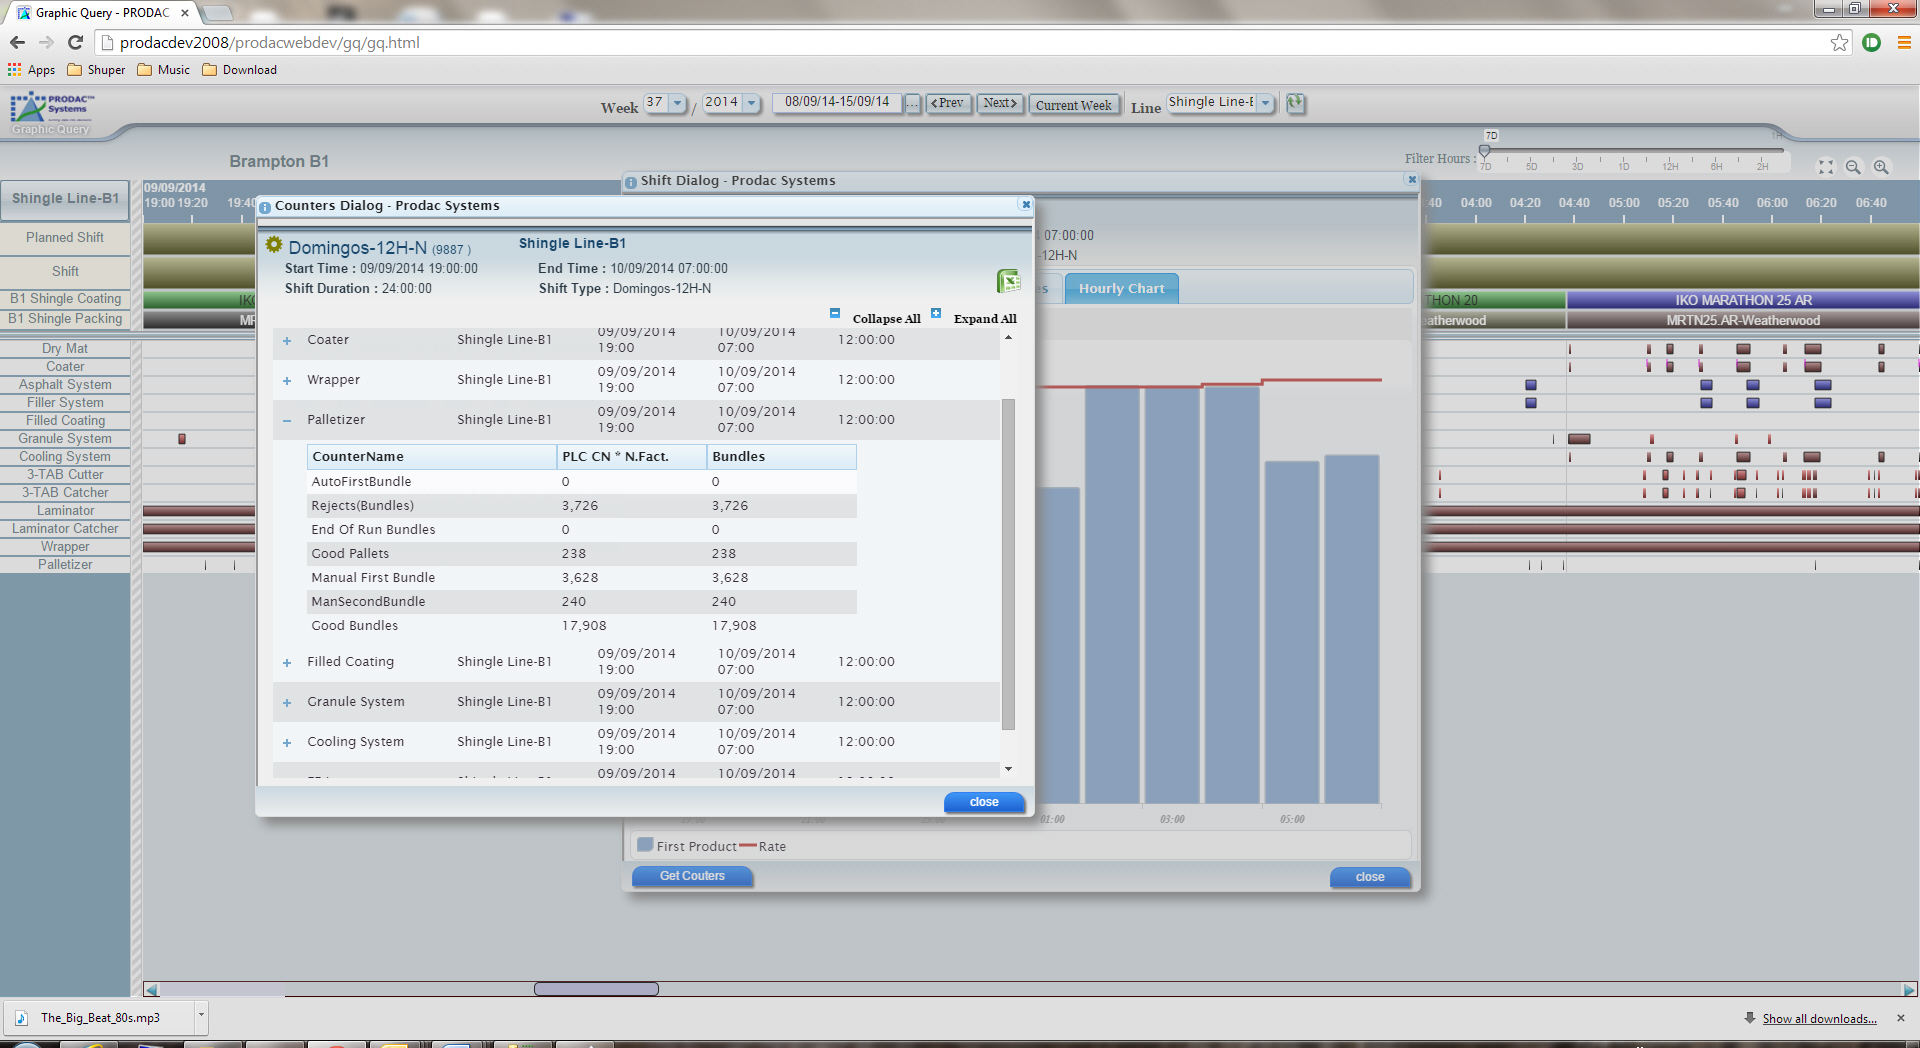Viewport: 1920px width, 1048px height.
Task: Open the Line selection dropdown
Action: tap(1265, 103)
